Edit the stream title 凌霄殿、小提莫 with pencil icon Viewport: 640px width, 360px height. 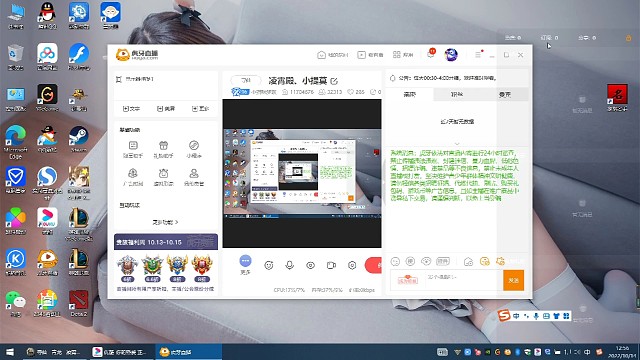pos(334,81)
